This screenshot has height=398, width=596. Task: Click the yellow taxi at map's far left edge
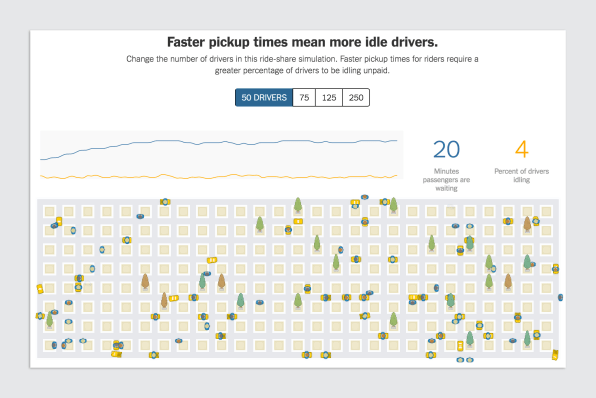click(x=40, y=289)
